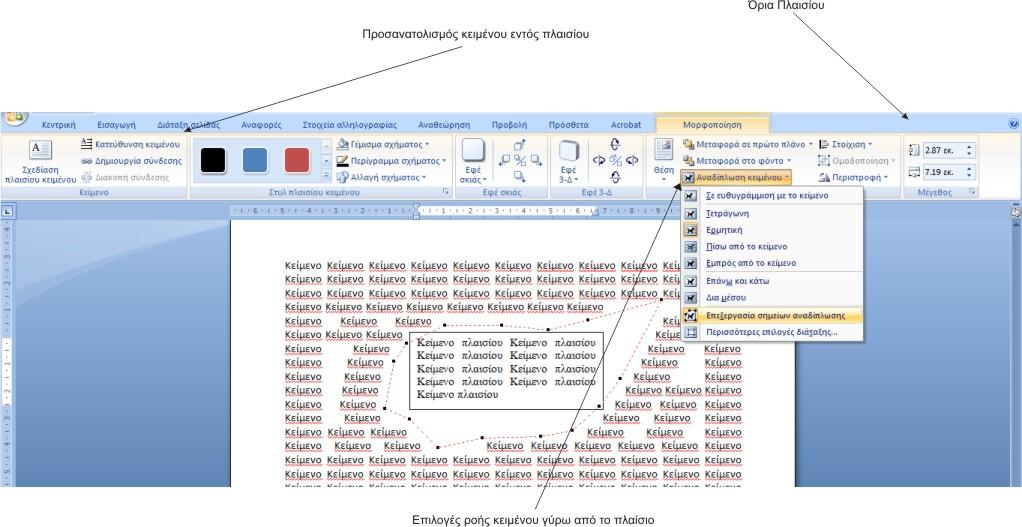The height and width of the screenshot is (527, 1022).
Task: Apply the black text box style
Action: (x=213, y=161)
